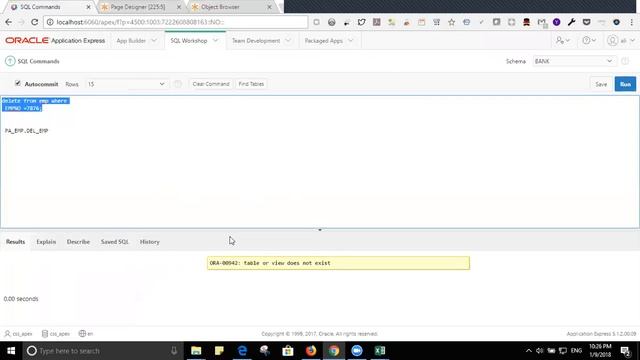Screen dimensions: 640x360
Task: Open Sticky Notes from taskbar
Action: (x=219, y=351)
